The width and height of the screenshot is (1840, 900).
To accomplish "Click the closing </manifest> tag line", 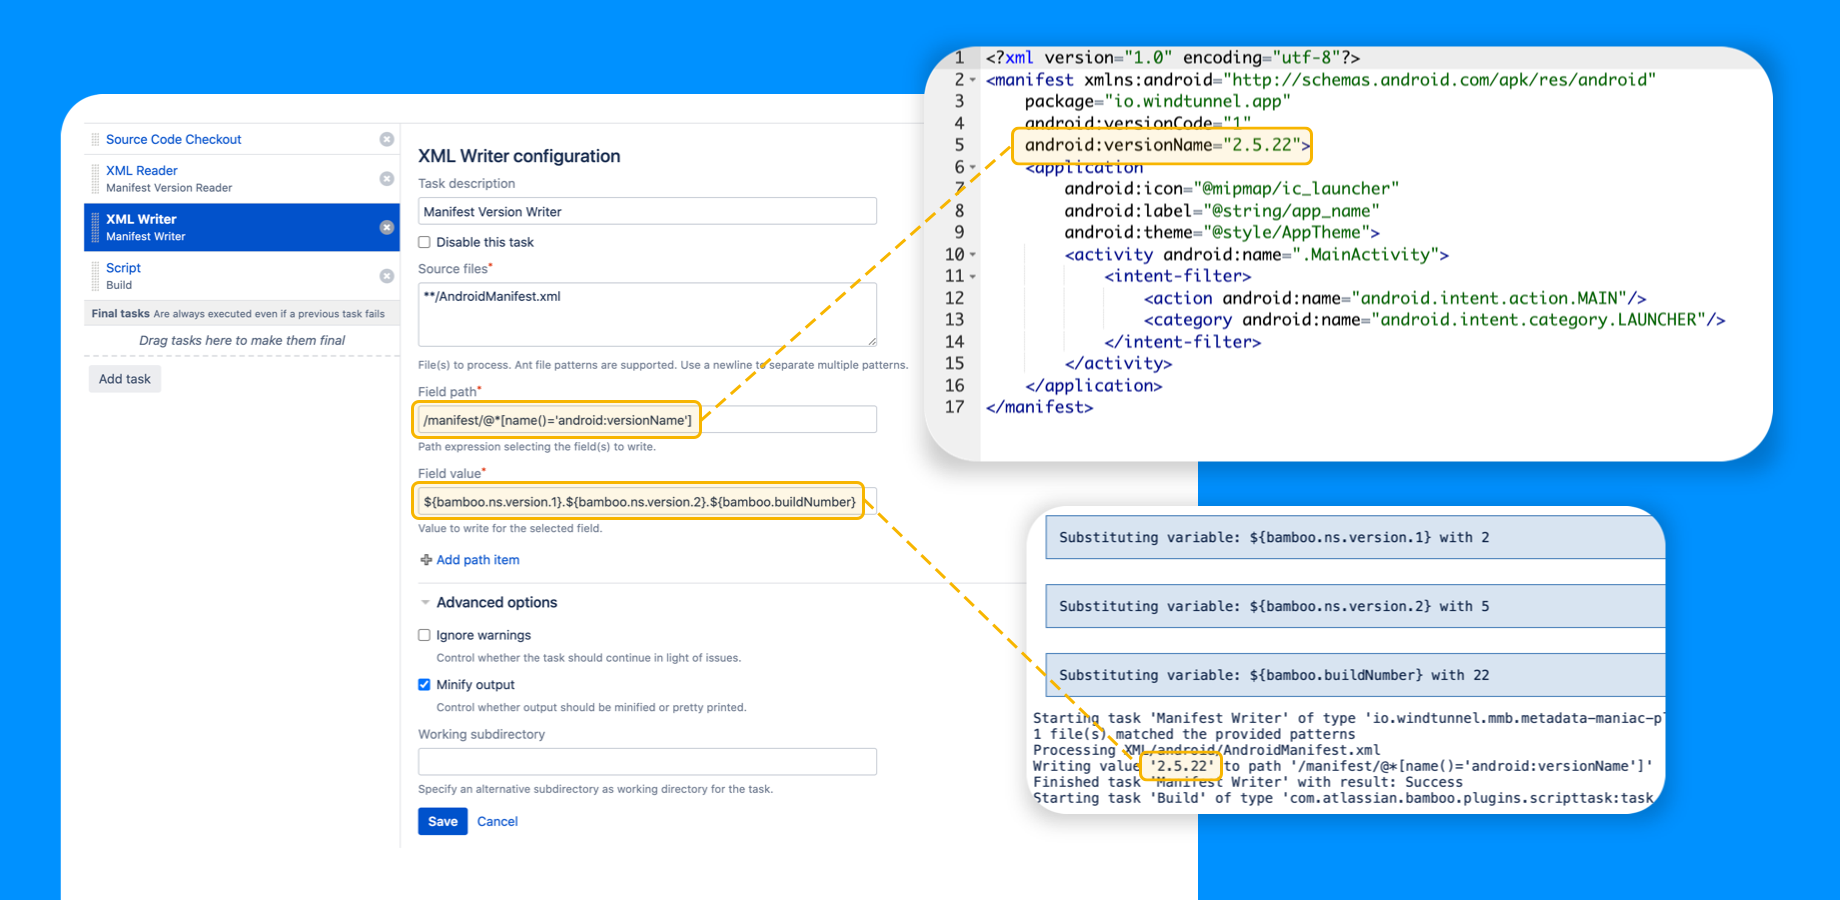I will click(1039, 407).
